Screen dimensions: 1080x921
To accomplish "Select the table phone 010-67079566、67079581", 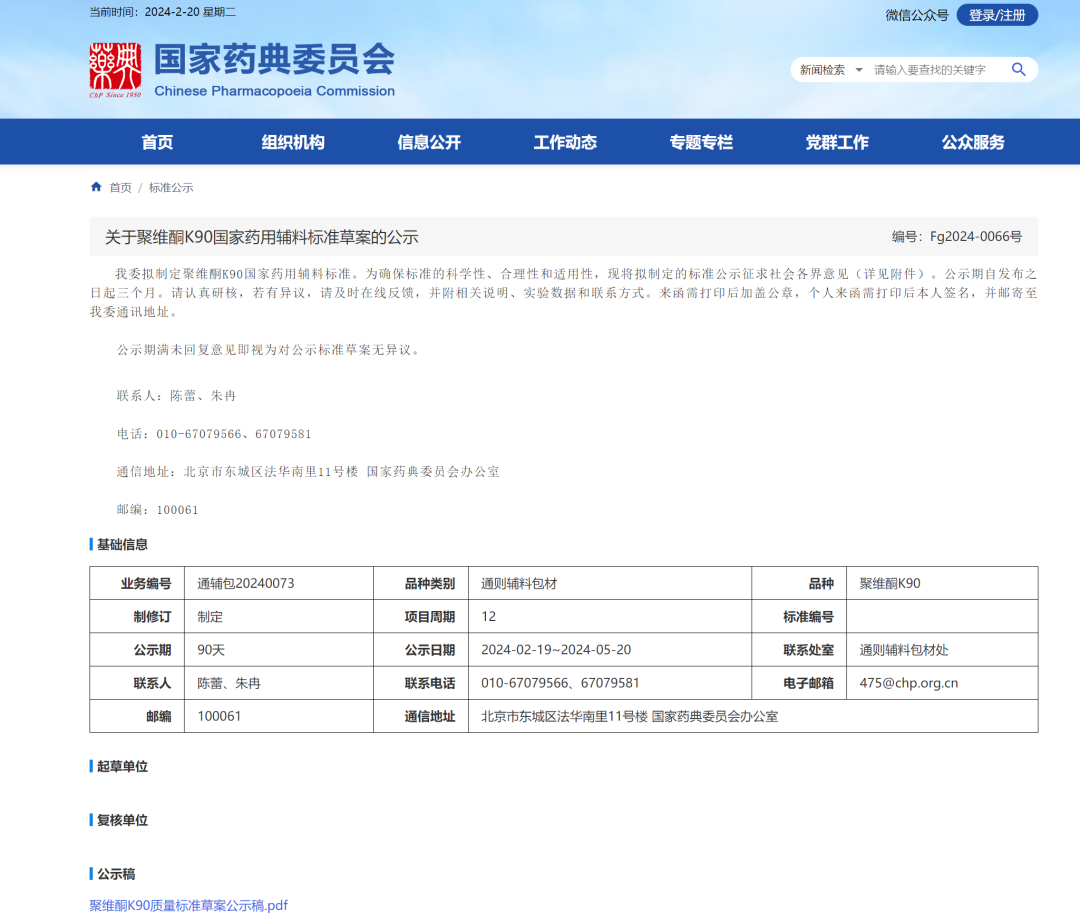I will point(560,683).
